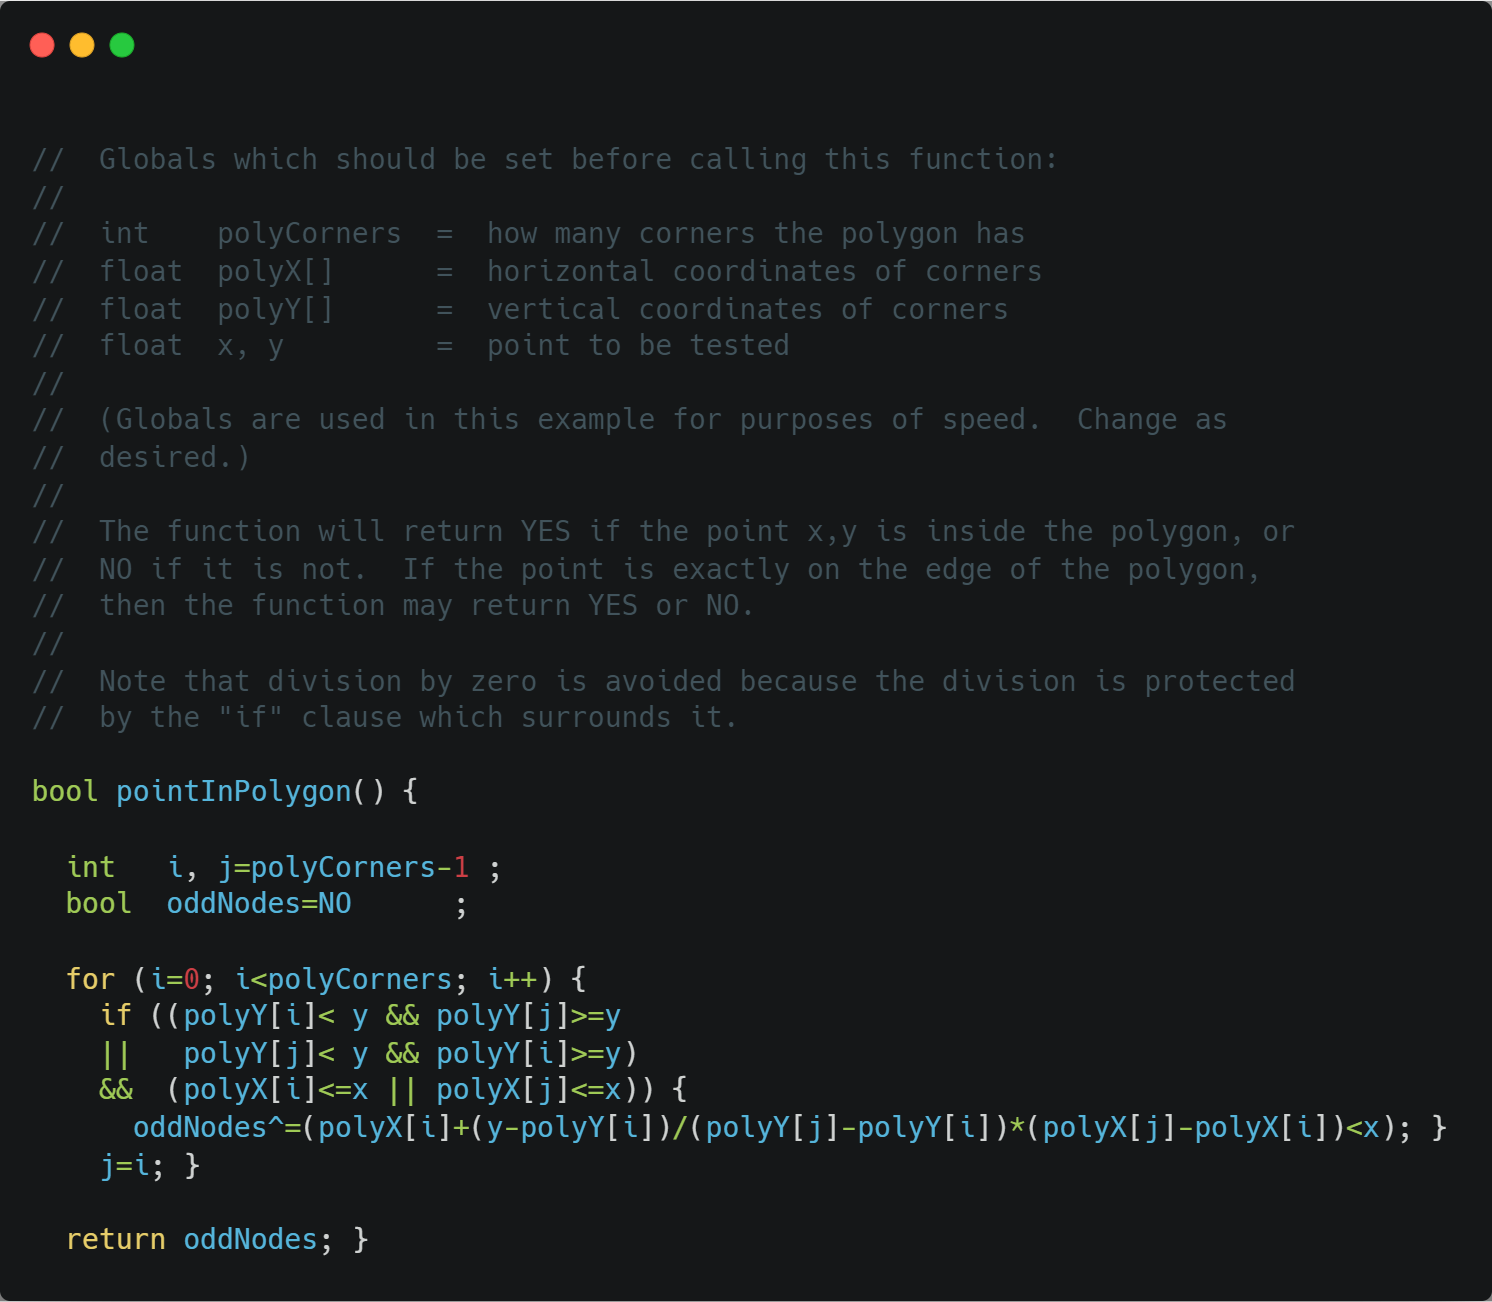Click the pointInPolygon function name
The width and height of the screenshot is (1492, 1302).
tap(234, 792)
